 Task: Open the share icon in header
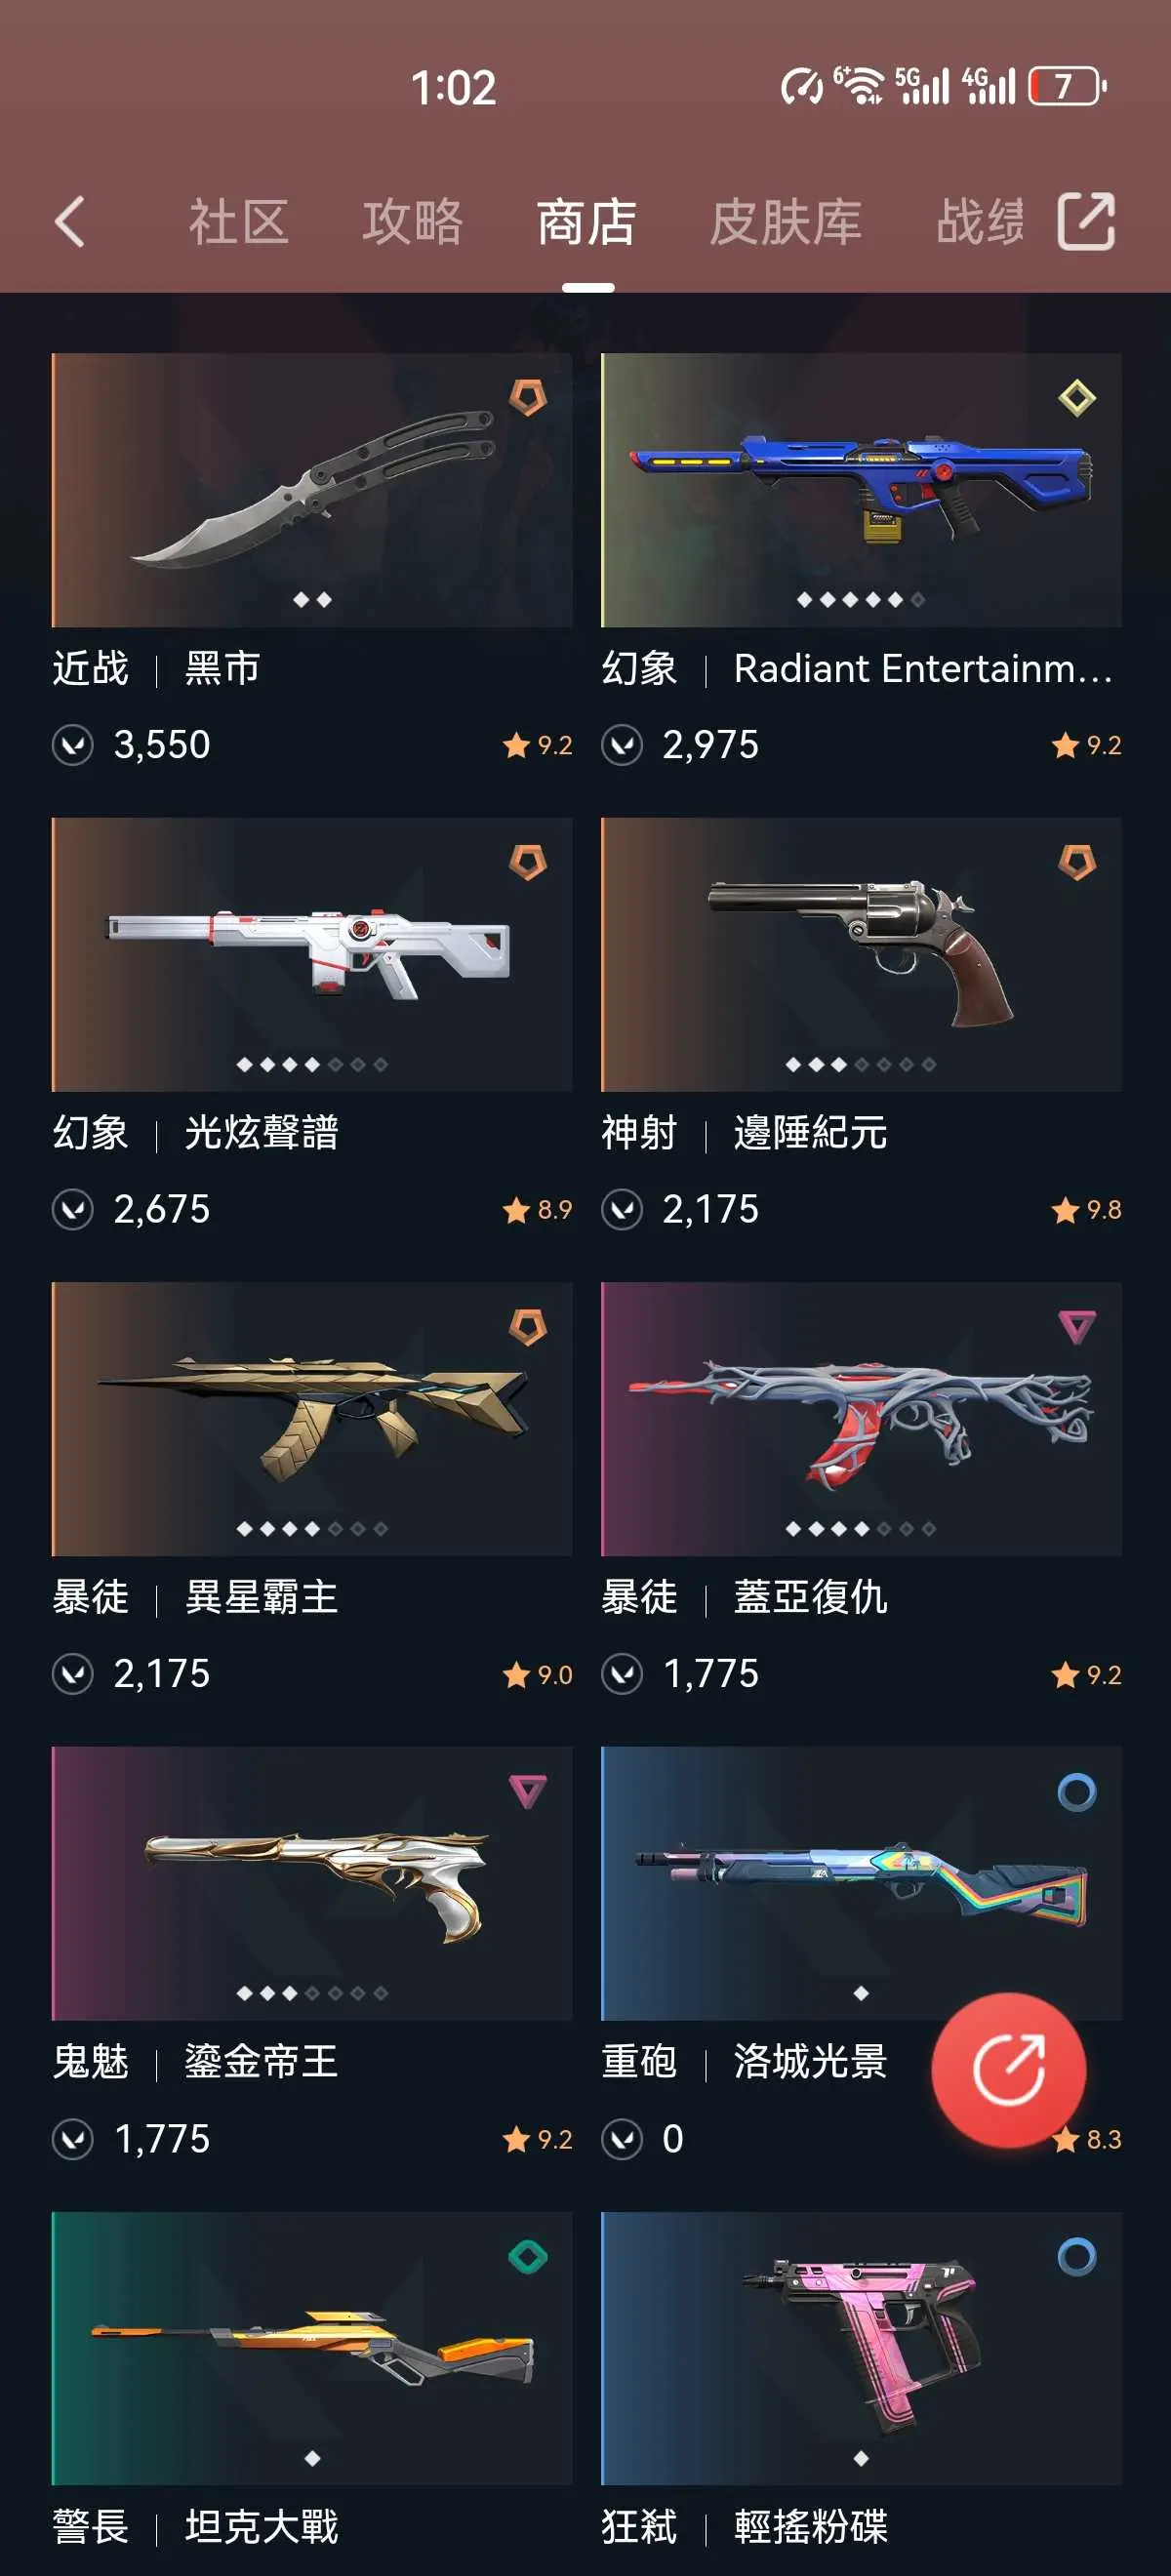pos(1086,221)
